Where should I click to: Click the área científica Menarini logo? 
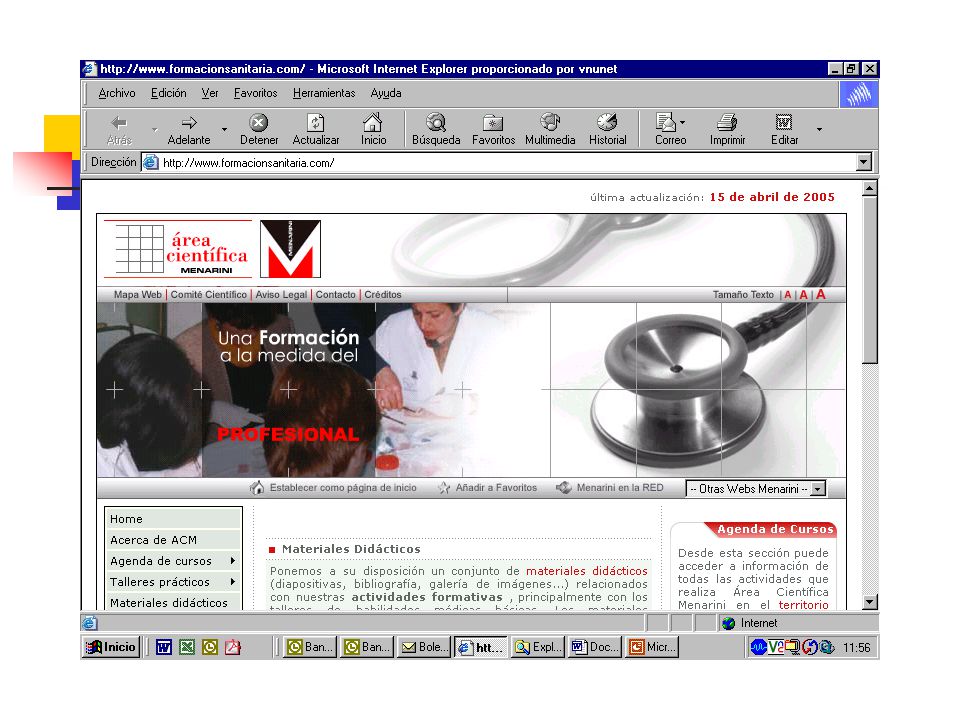click(x=178, y=249)
